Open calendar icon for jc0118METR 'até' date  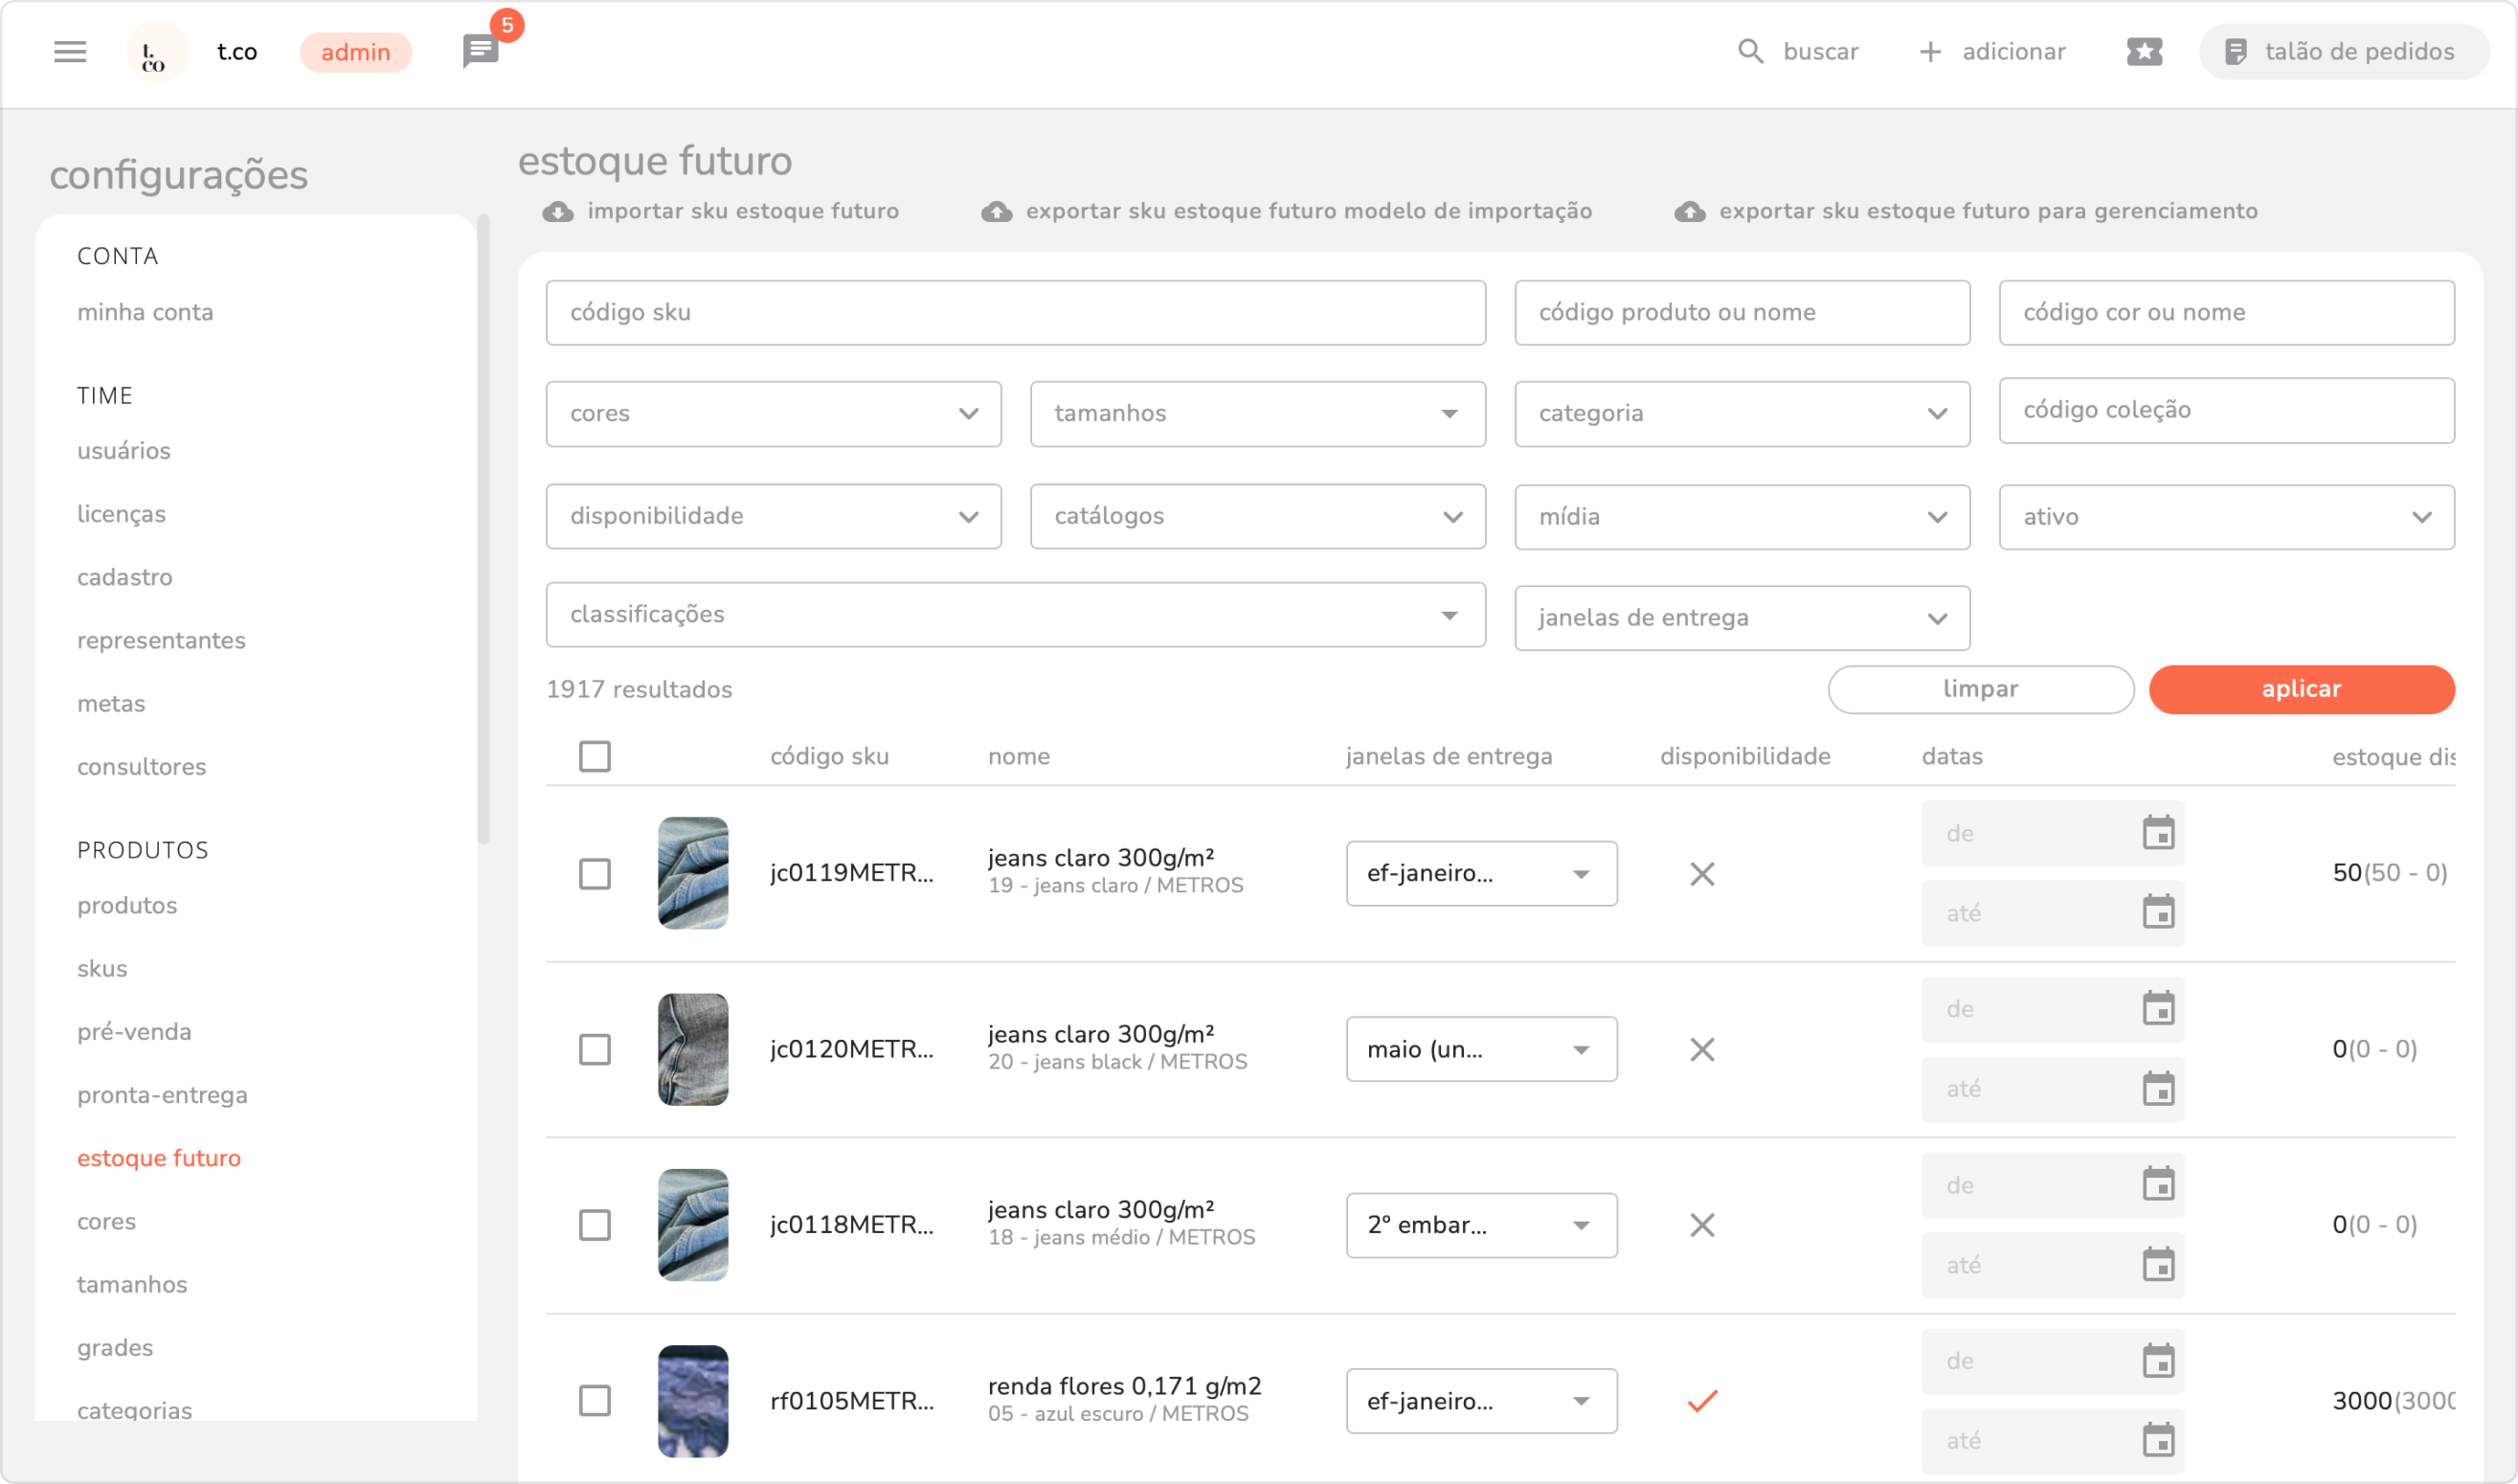[2158, 1264]
